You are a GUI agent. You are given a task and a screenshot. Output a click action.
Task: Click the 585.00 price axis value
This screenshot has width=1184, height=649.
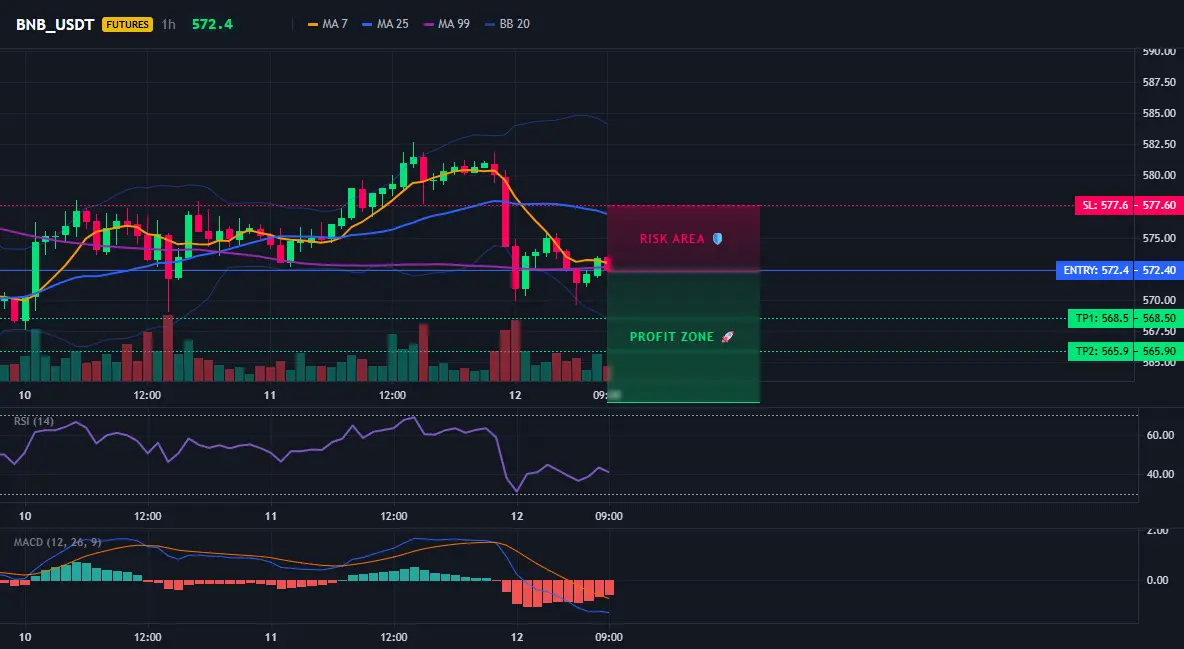[1159, 113]
